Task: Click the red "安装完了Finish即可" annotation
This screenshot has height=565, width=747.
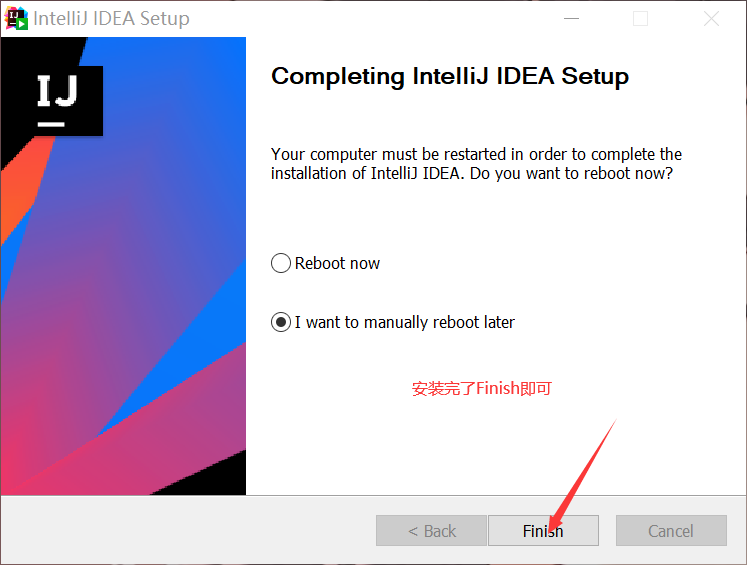Action: pyautogui.click(x=481, y=389)
